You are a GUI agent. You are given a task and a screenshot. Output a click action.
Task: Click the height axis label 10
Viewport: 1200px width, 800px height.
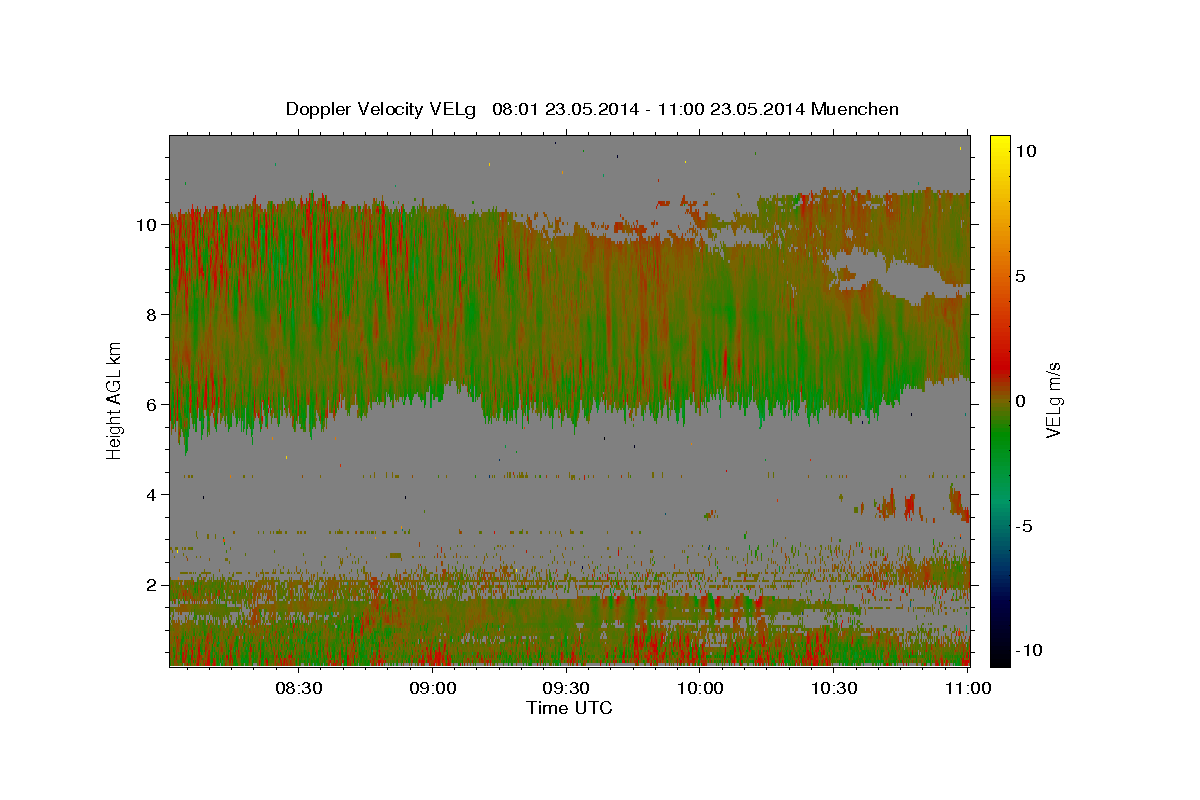point(146,224)
